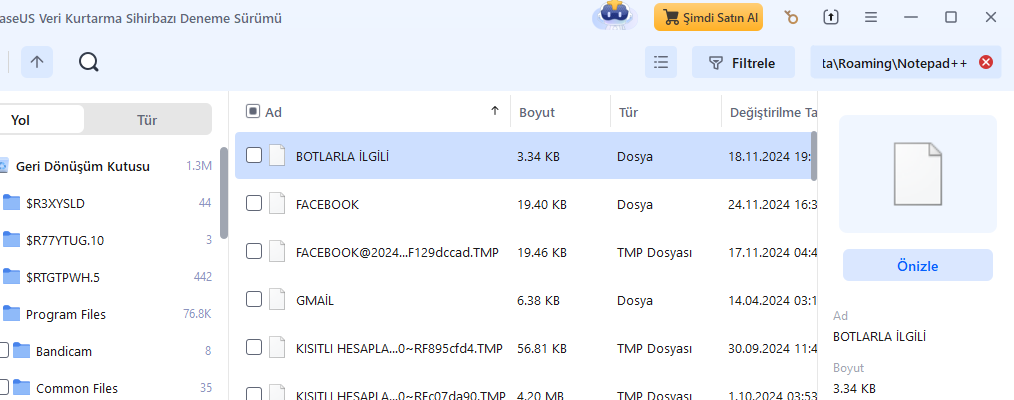Check the Common Files folder checkbox

tap(3, 388)
